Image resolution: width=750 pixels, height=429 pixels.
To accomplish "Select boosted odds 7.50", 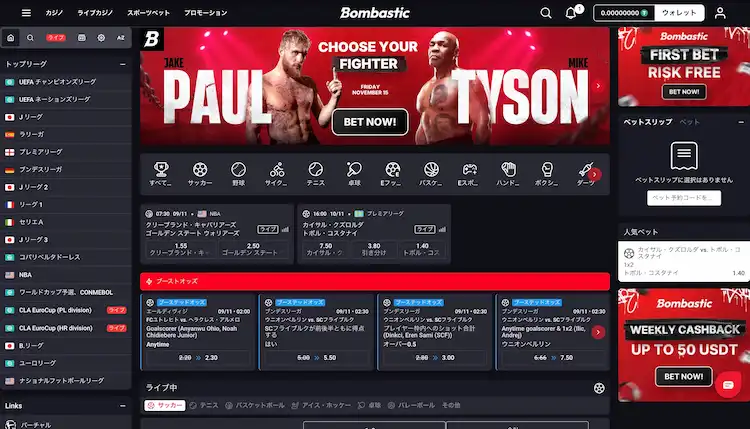I will coord(553,358).
